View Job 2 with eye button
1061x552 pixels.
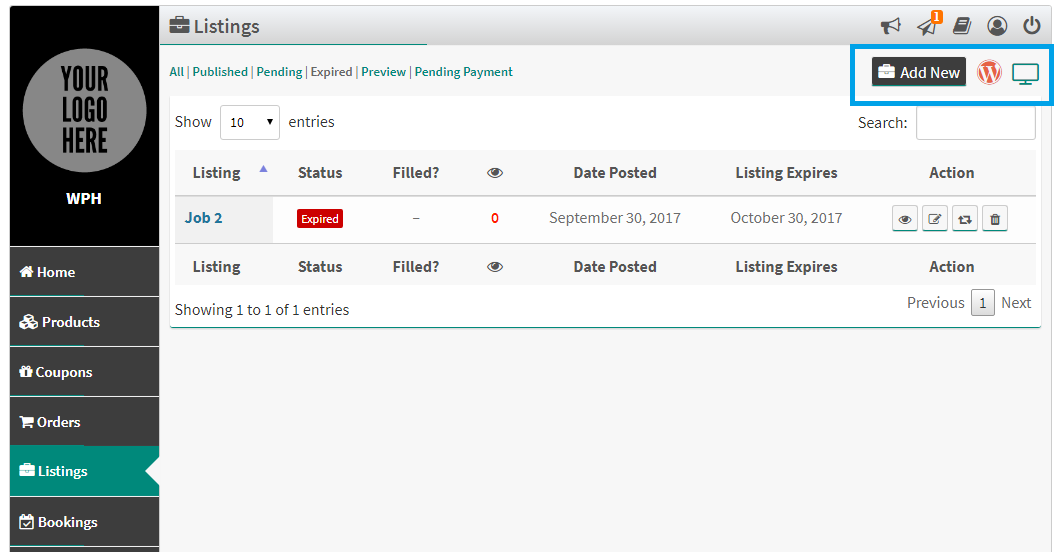905,218
